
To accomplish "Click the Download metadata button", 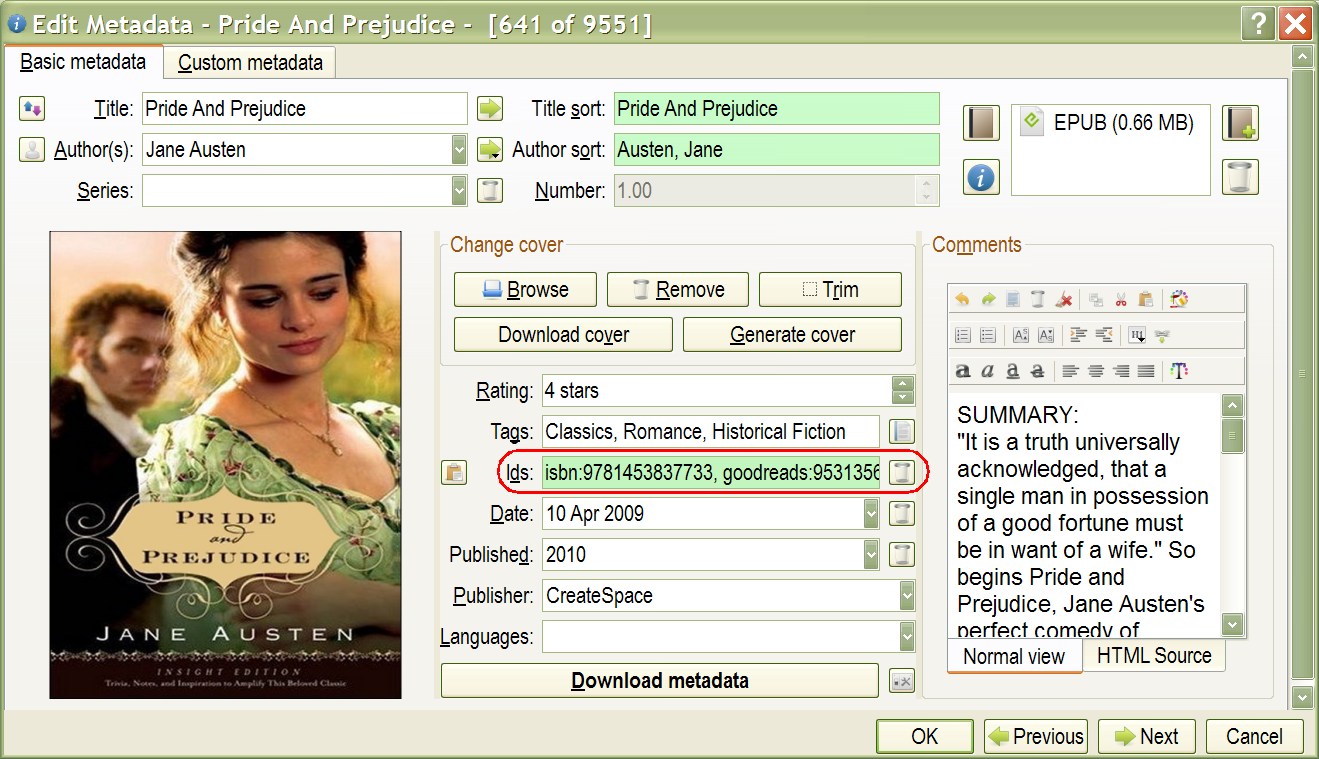I will coord(660,681).
